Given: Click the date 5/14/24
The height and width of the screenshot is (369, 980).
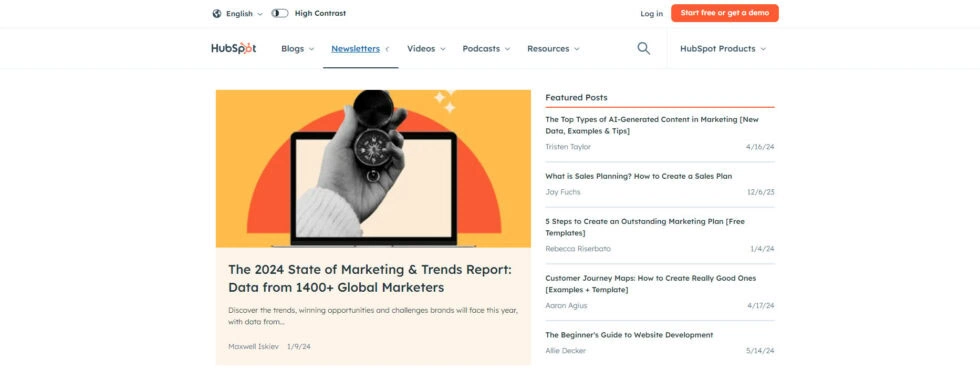Looking at the screenshot, I should [x=760, y=350].
